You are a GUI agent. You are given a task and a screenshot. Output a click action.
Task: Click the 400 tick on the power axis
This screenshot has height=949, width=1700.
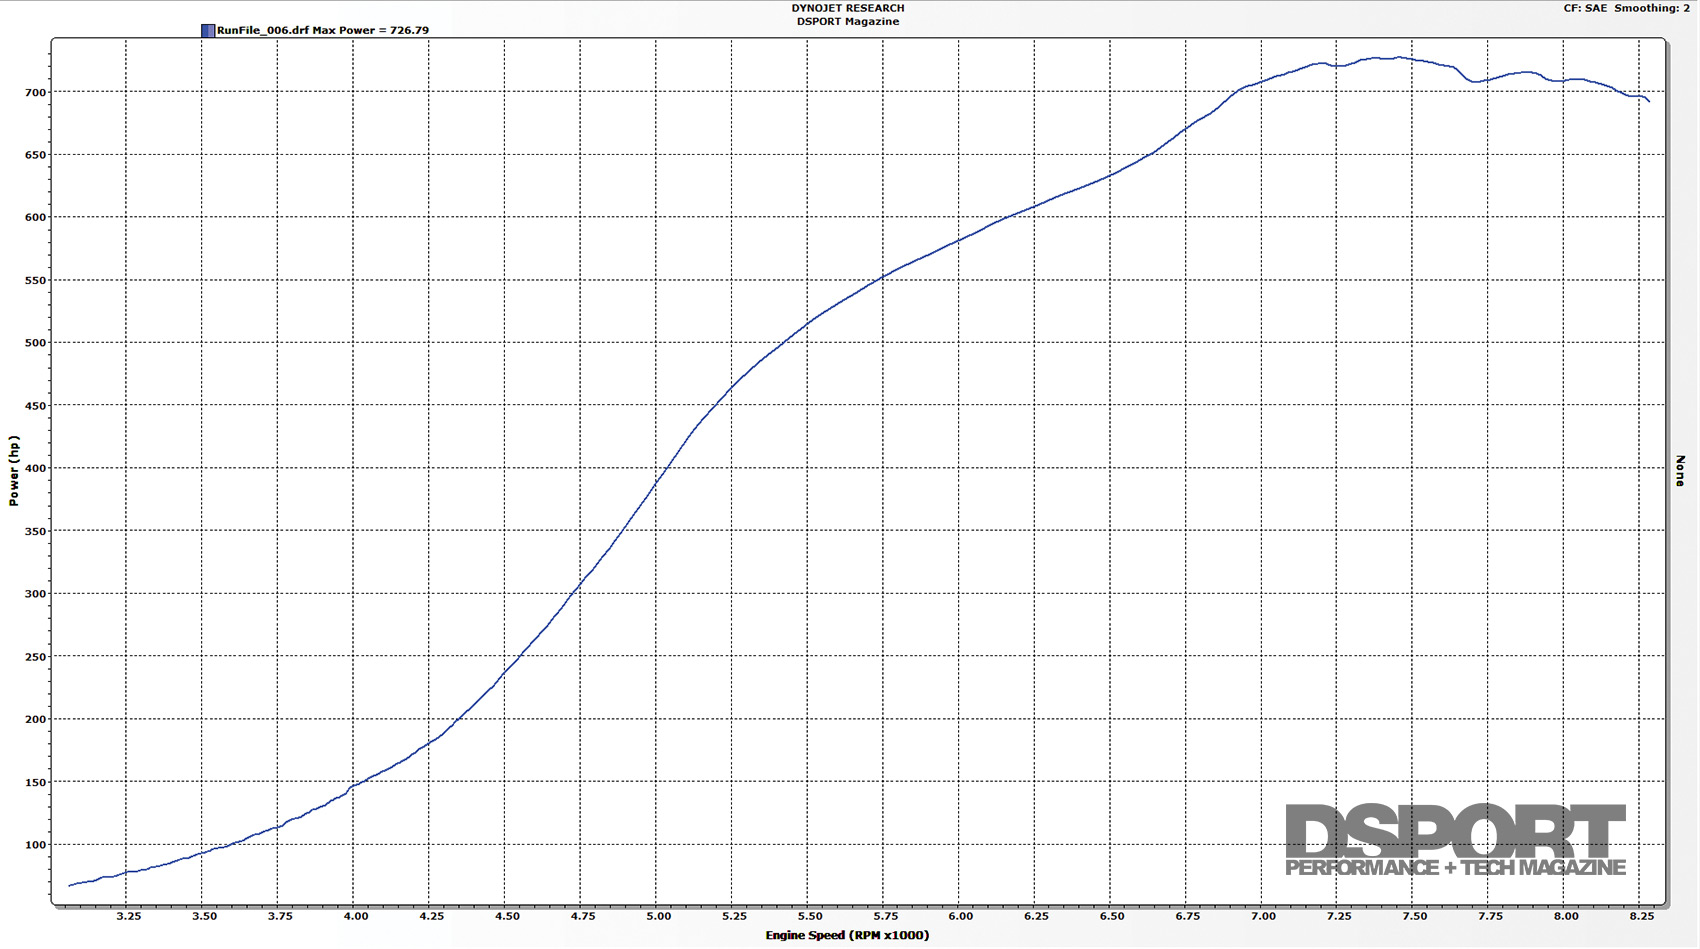(x=35, y=468)
